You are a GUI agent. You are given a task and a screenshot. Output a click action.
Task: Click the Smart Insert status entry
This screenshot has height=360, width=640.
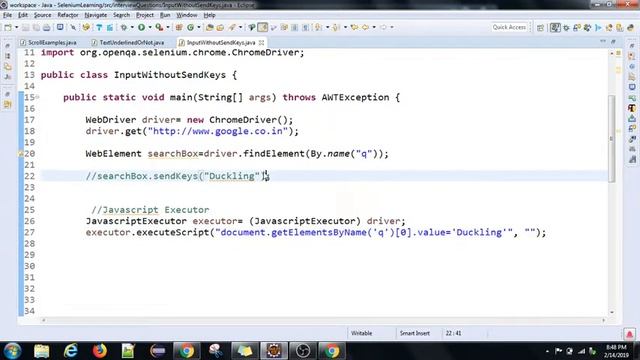tap(415, 333)
